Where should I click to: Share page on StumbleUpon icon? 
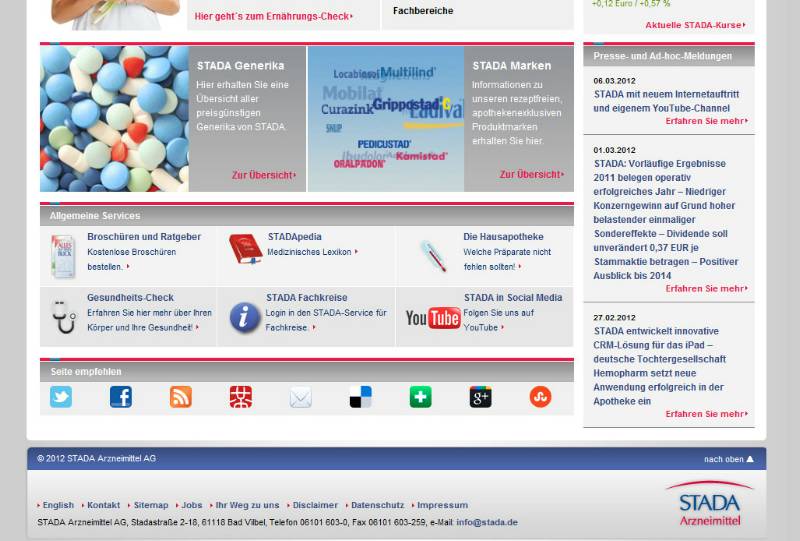pyautogui.click(x=540, y=397)
